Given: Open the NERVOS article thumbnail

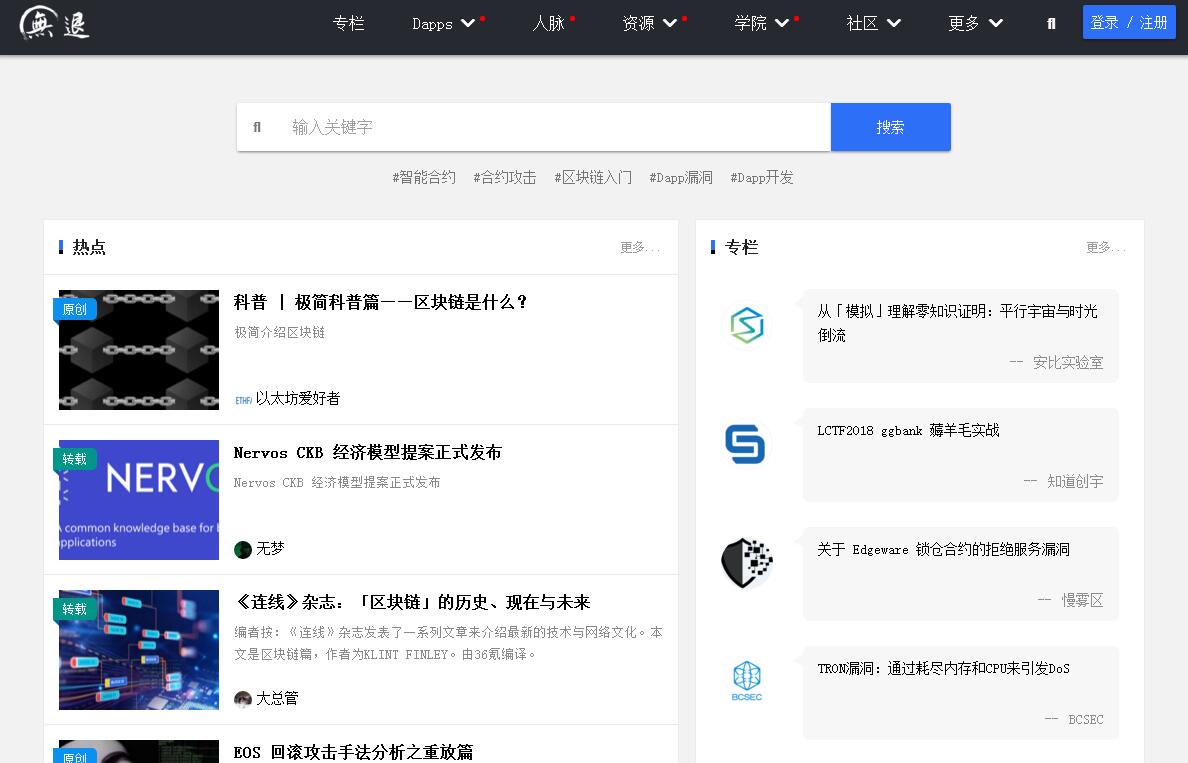Looking at the screenshot, I should point(139,500).
